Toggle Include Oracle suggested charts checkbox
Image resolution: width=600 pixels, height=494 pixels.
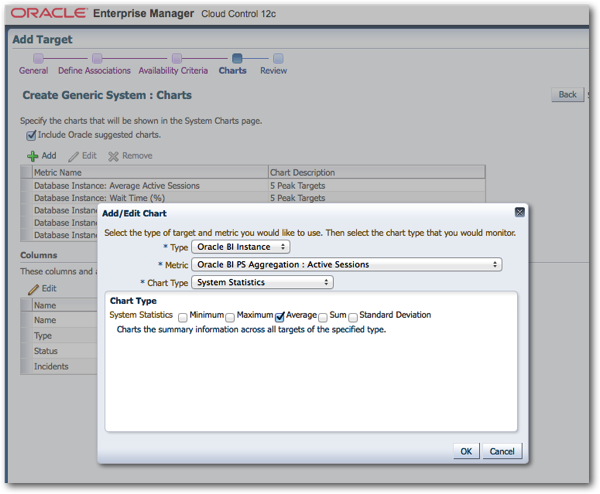pyautogui.click(x=31, y=135)
